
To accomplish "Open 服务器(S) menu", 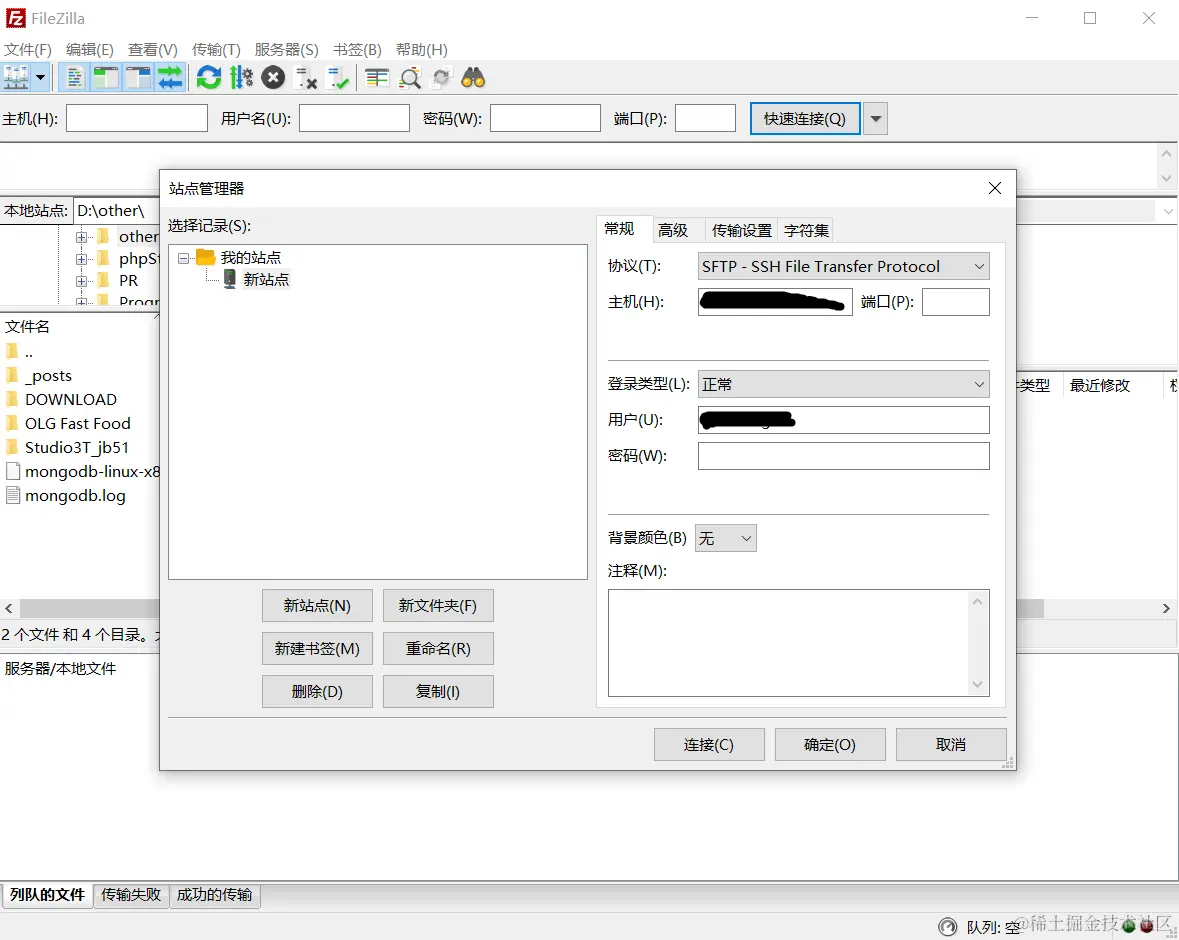I will coord(286,50).
